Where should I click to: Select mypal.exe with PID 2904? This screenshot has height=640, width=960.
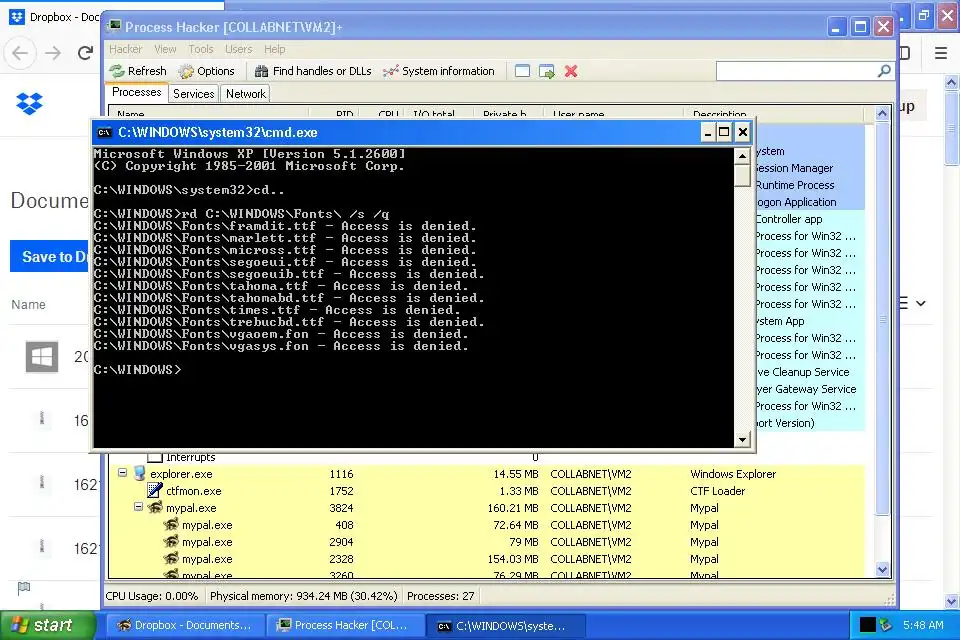pos(487,543)
